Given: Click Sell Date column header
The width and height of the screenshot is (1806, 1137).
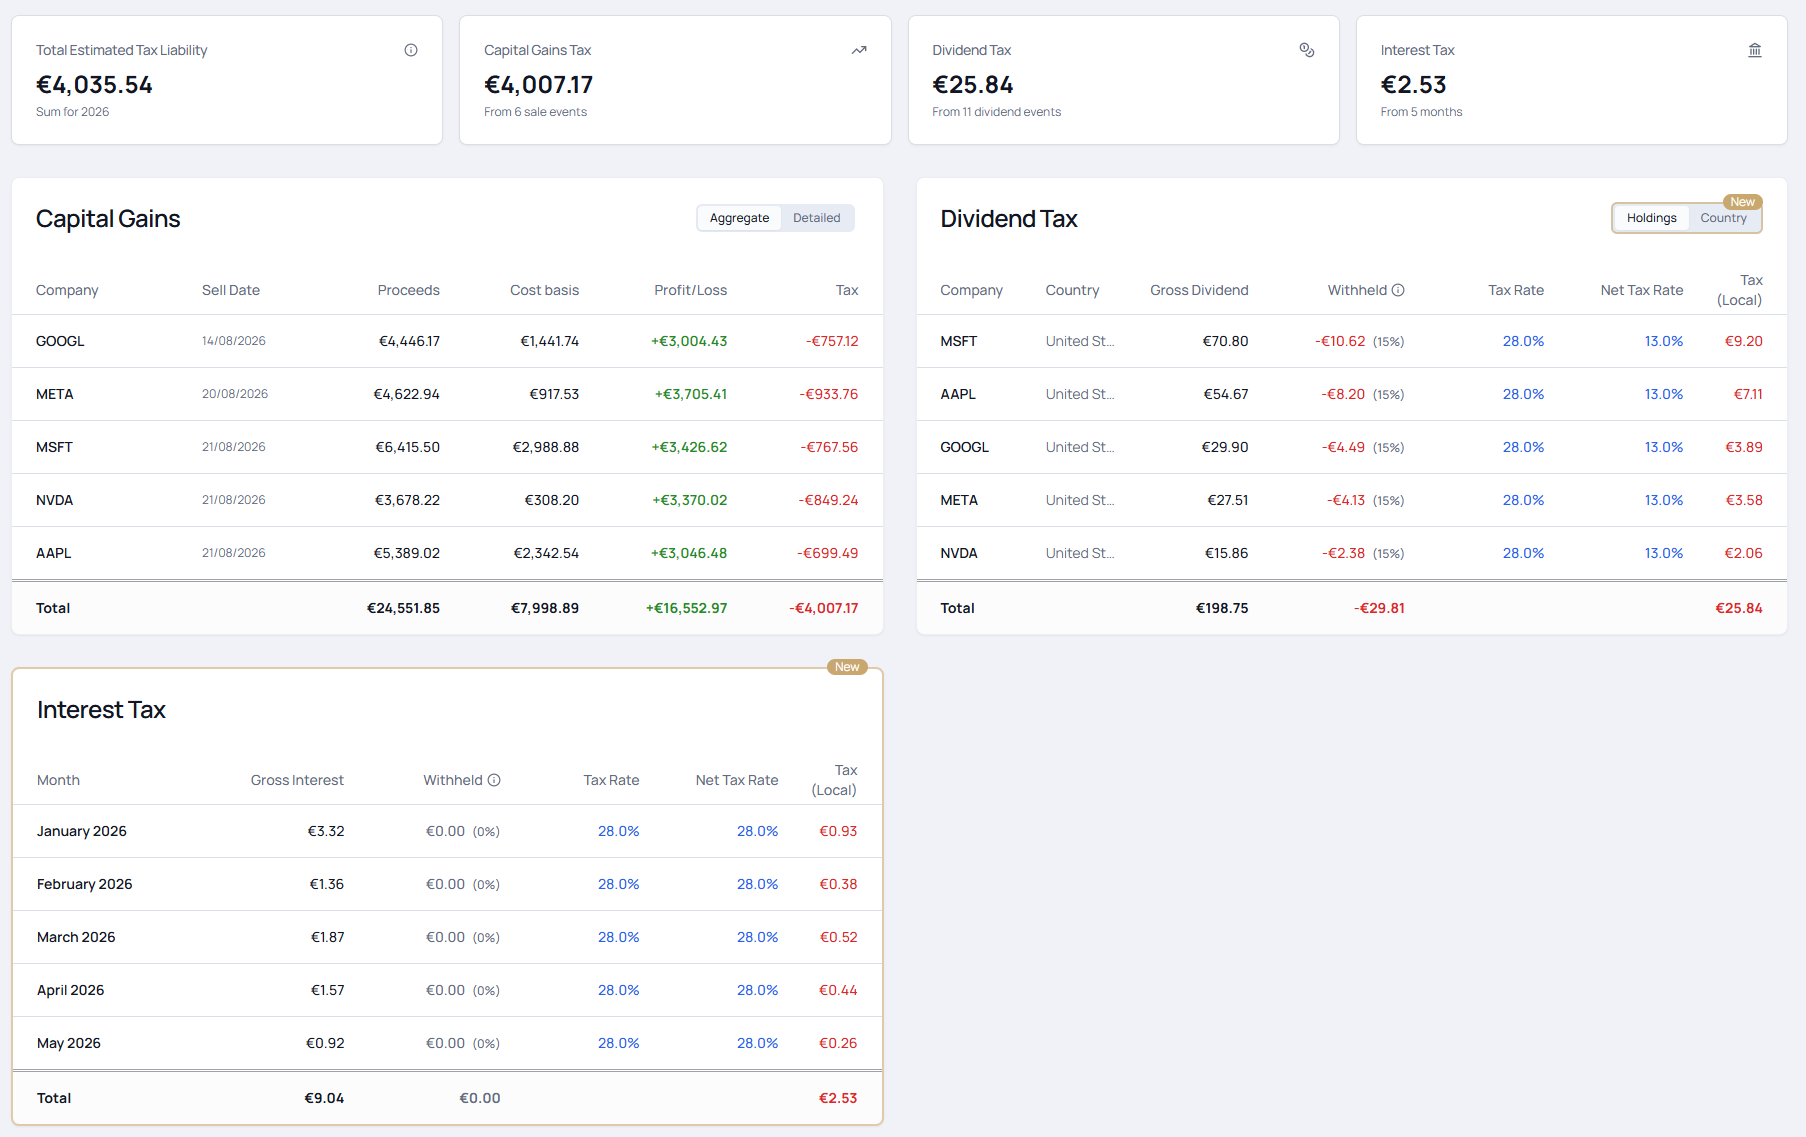Looking at the screenshot, I should tap(231, 290).
